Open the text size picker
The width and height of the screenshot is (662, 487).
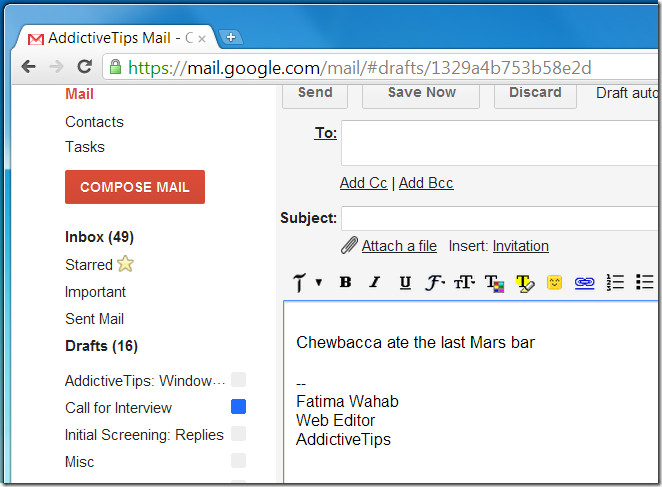(x=464, y=282)
